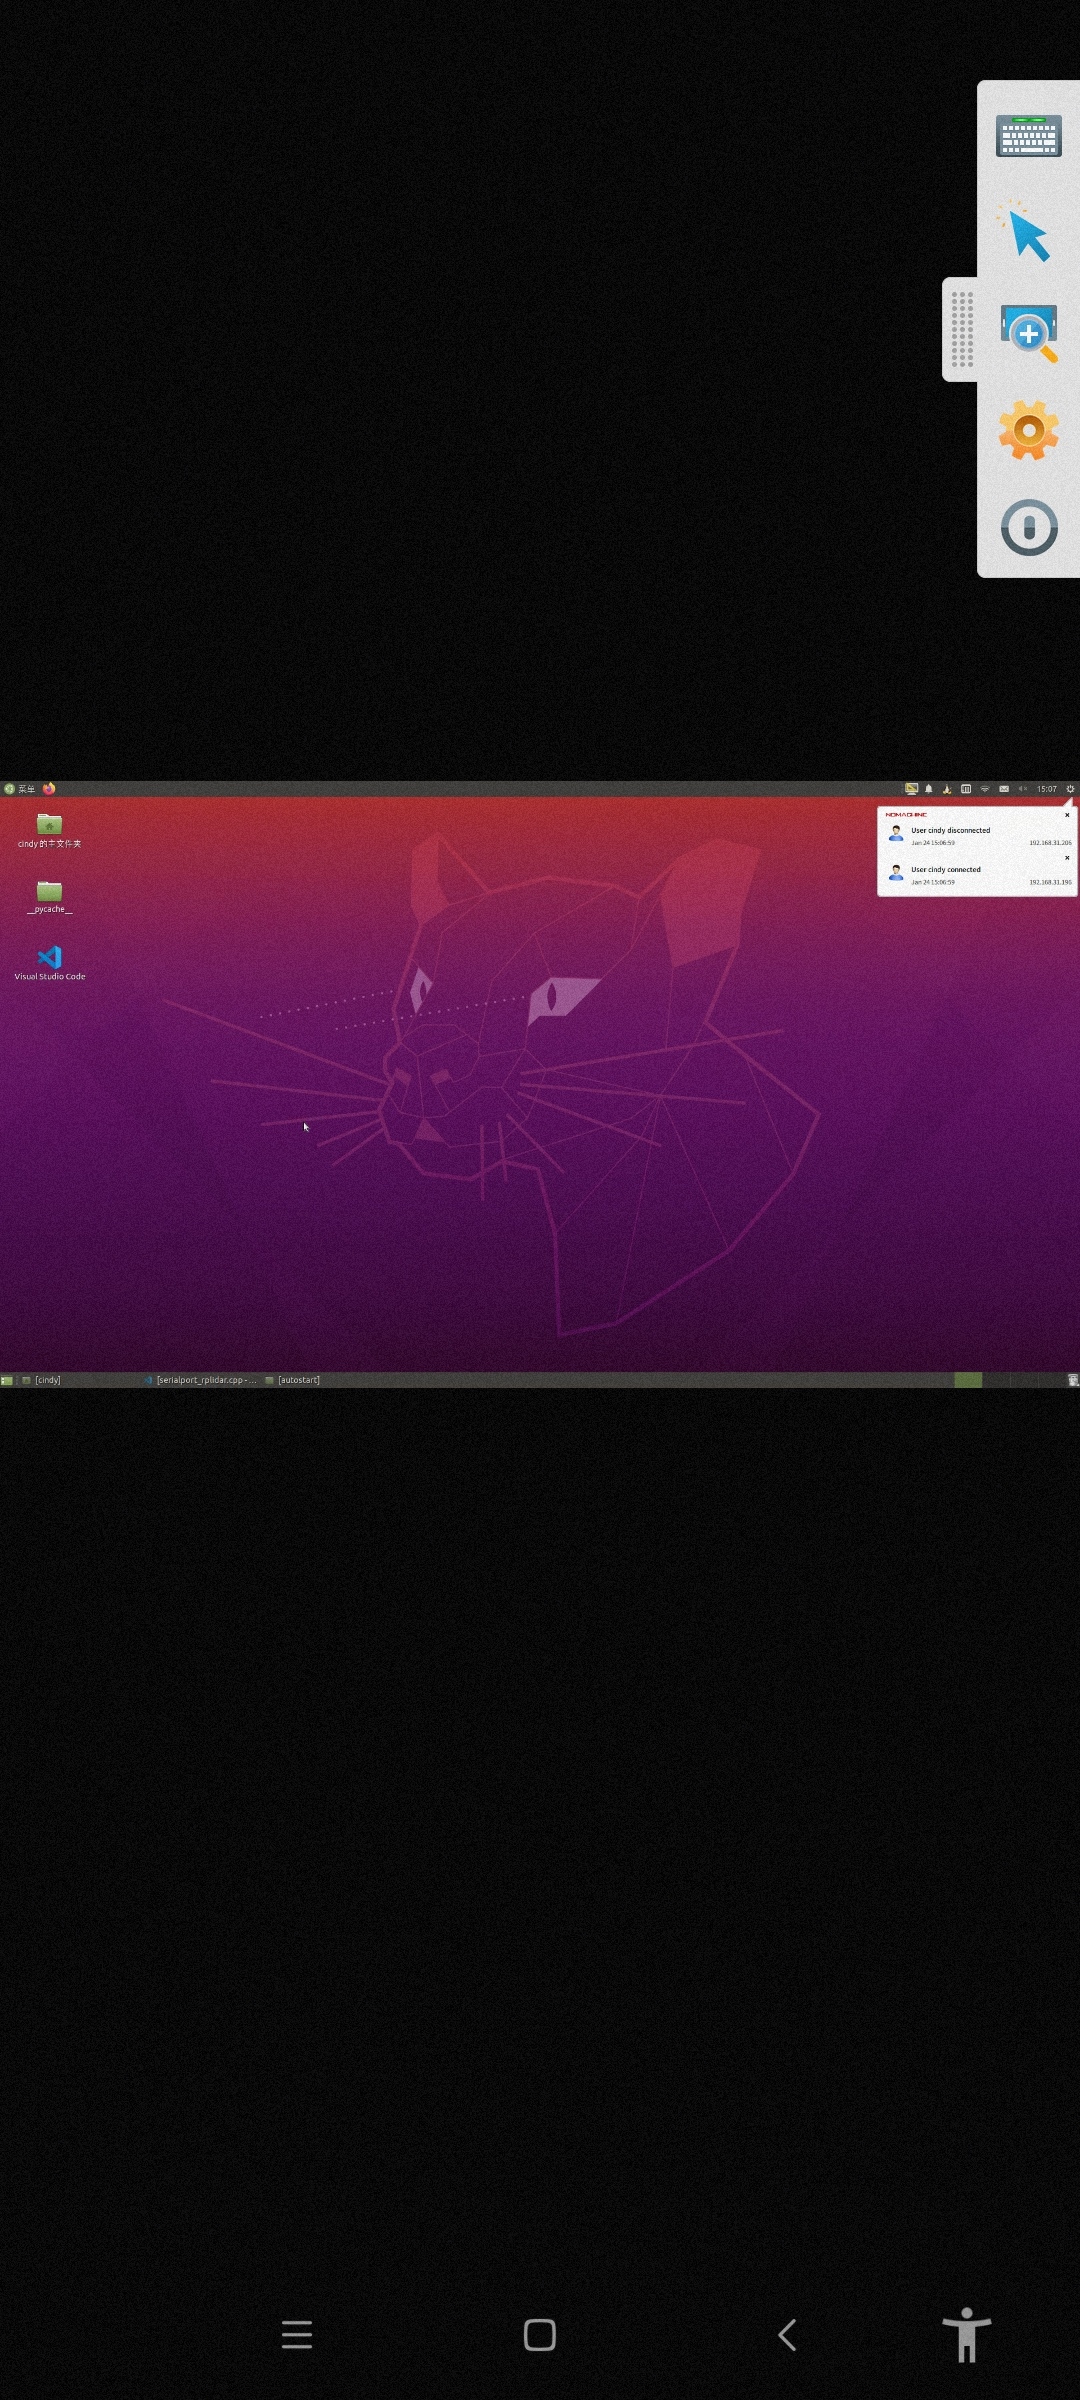Click the show desktop button in the bottom panel
This screenshot has width=1080, height=2400.
click(7, 1380)
